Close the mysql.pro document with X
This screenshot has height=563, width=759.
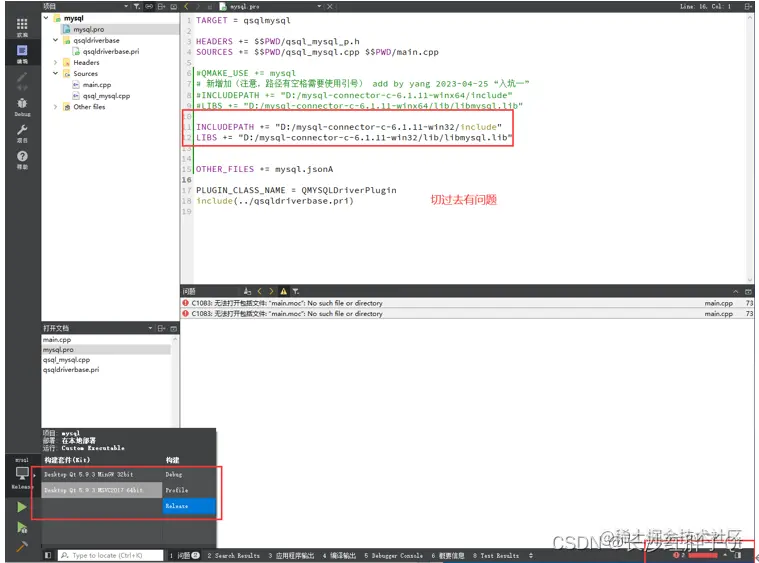[x=330, y=6]
